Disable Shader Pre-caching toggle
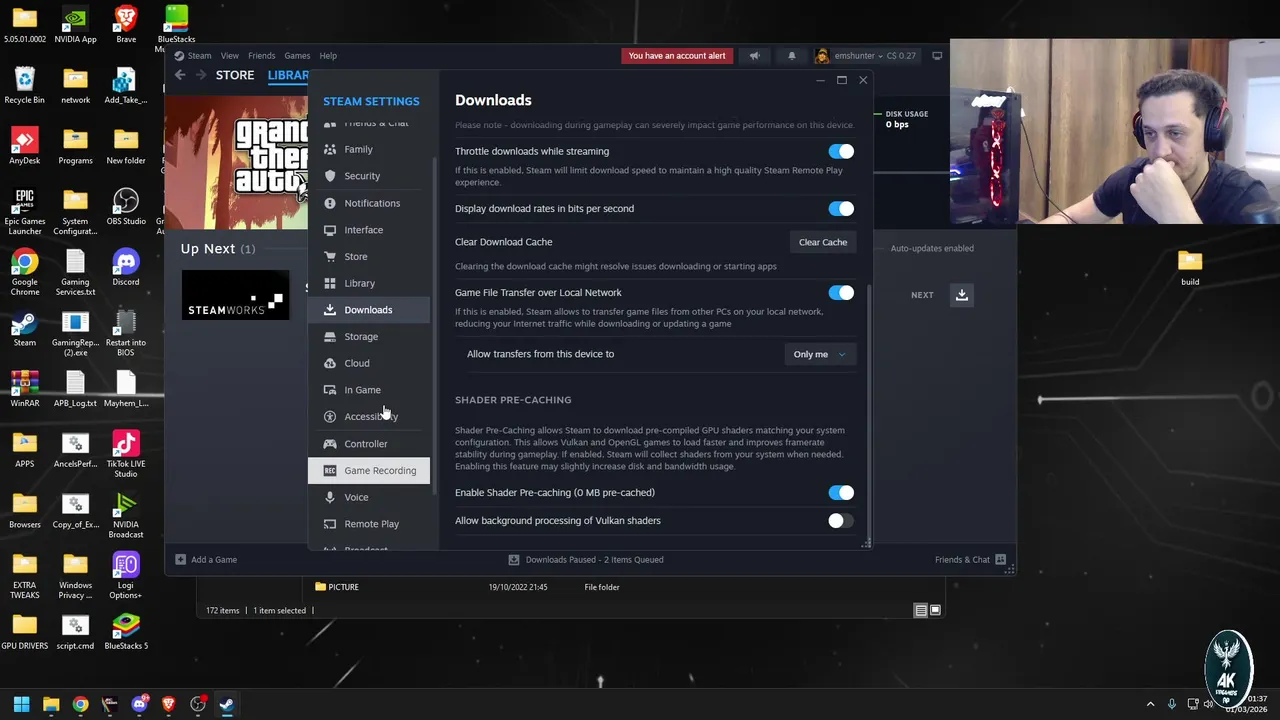Screen dimensions: 1280x720 click(841, 493)
